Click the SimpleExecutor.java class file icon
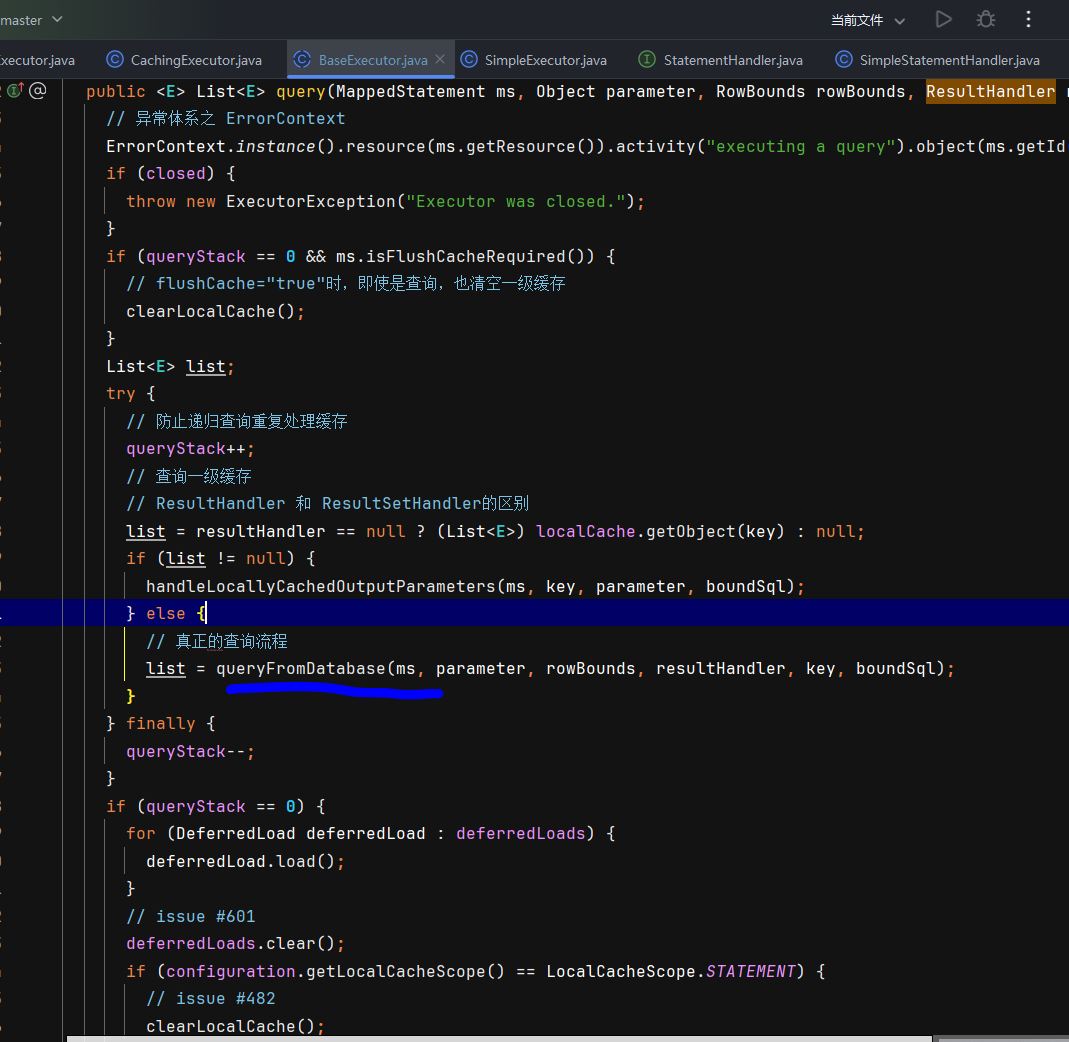 coord(469,59)
